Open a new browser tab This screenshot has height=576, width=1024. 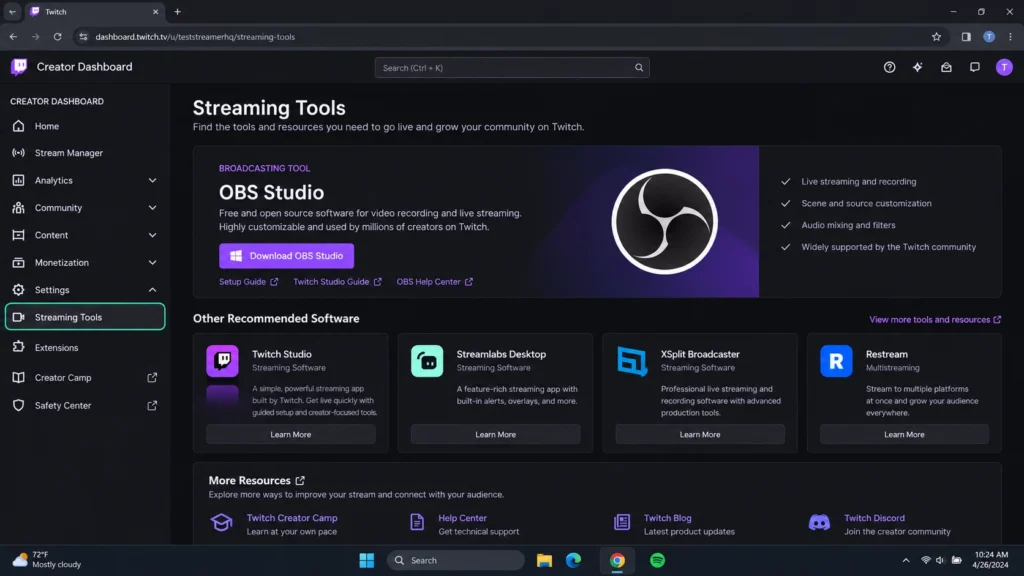point(178,12)
